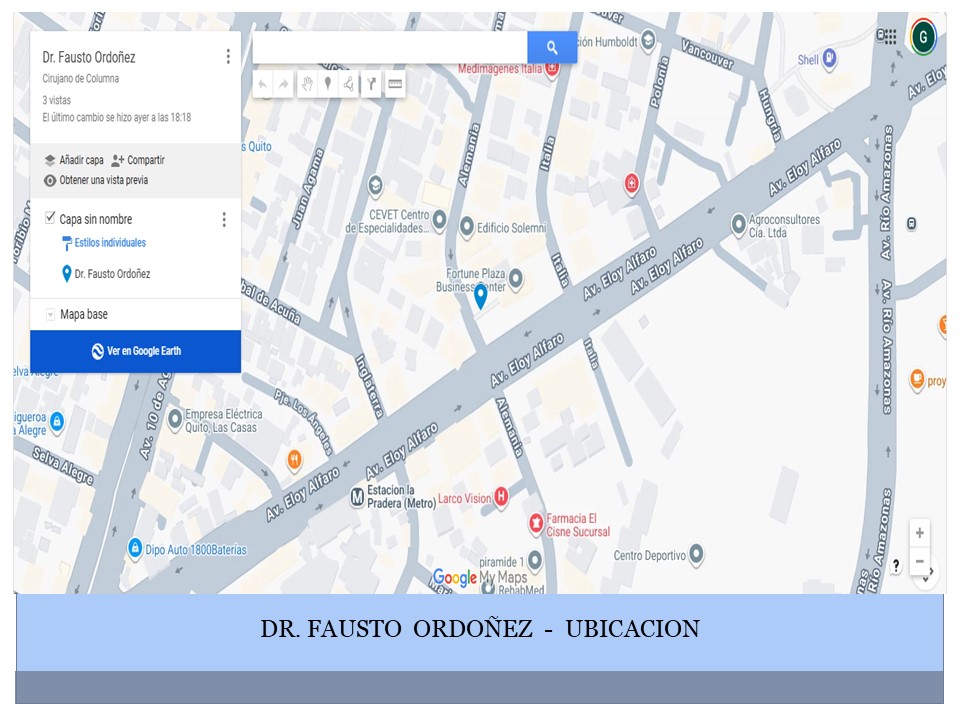Zoom in with the plus button
Image resolution: width=960 pixels, height=720 pixels.
click(x=920, y=533)
